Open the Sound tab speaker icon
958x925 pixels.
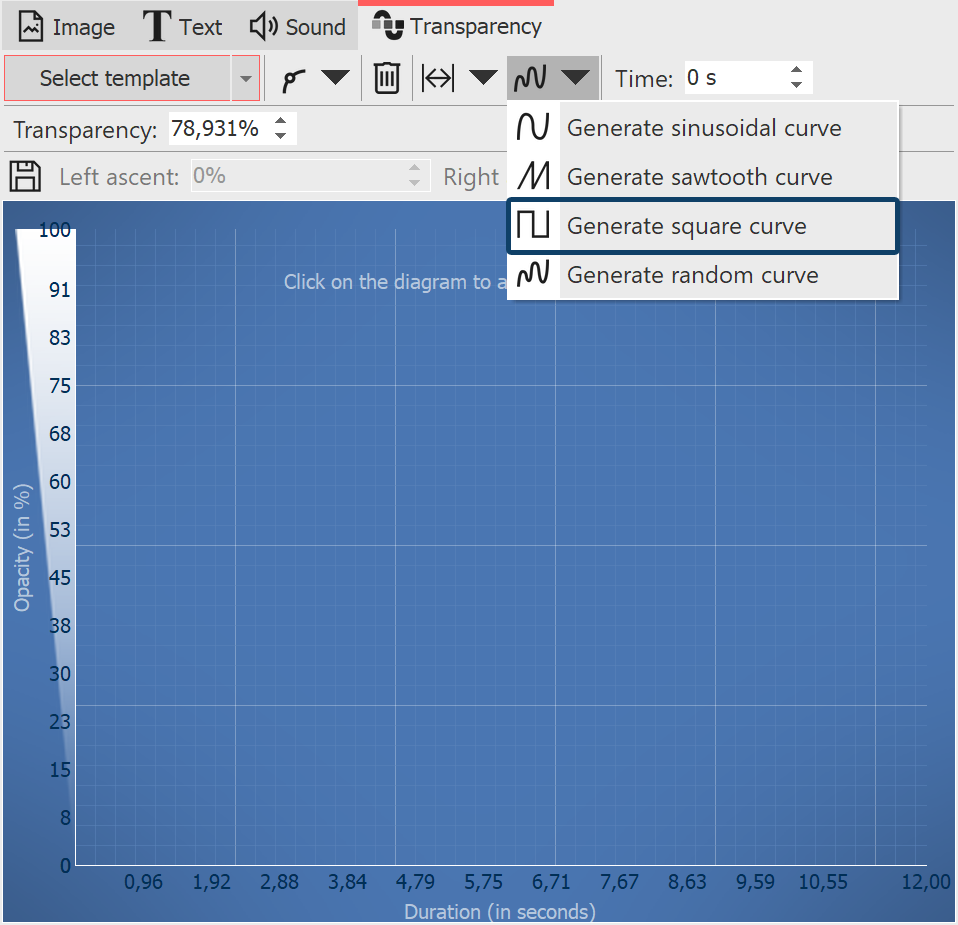coord(261,26)
